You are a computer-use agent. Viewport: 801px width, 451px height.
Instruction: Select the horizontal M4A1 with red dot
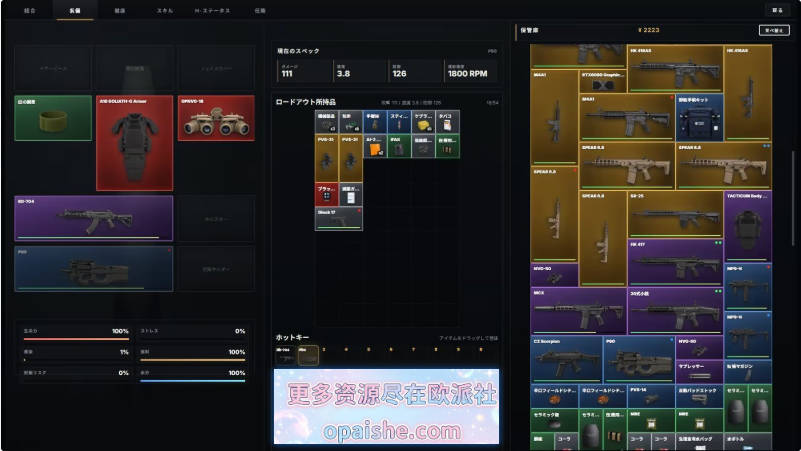coord(627,117)
